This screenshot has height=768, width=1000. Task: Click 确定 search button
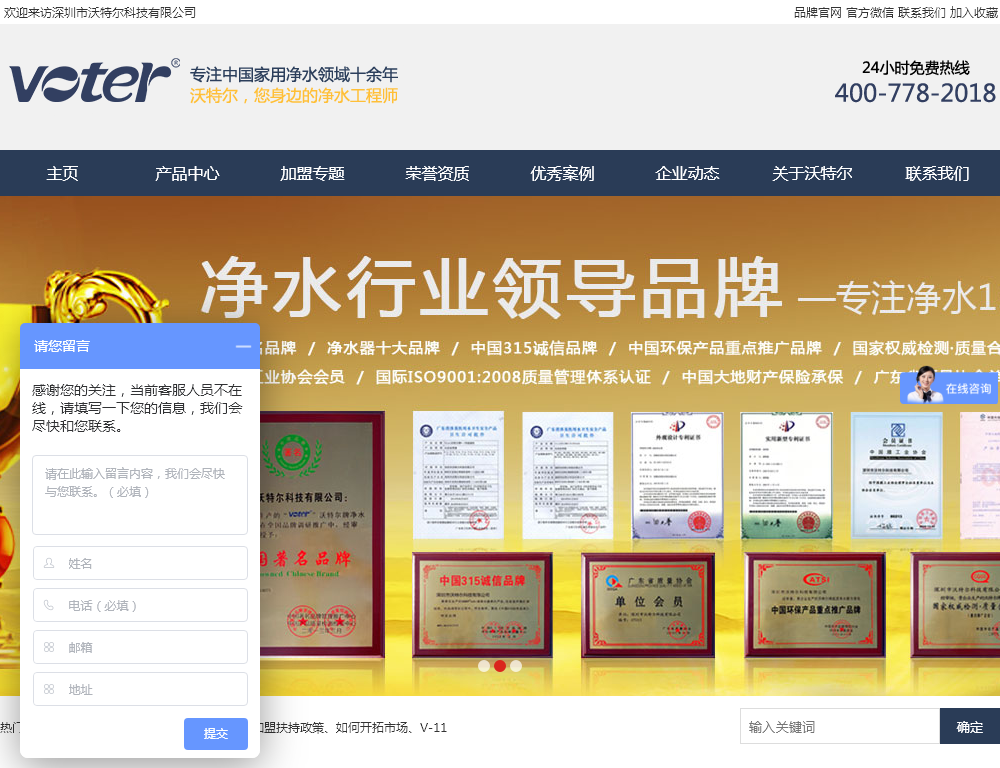point(969,727)
